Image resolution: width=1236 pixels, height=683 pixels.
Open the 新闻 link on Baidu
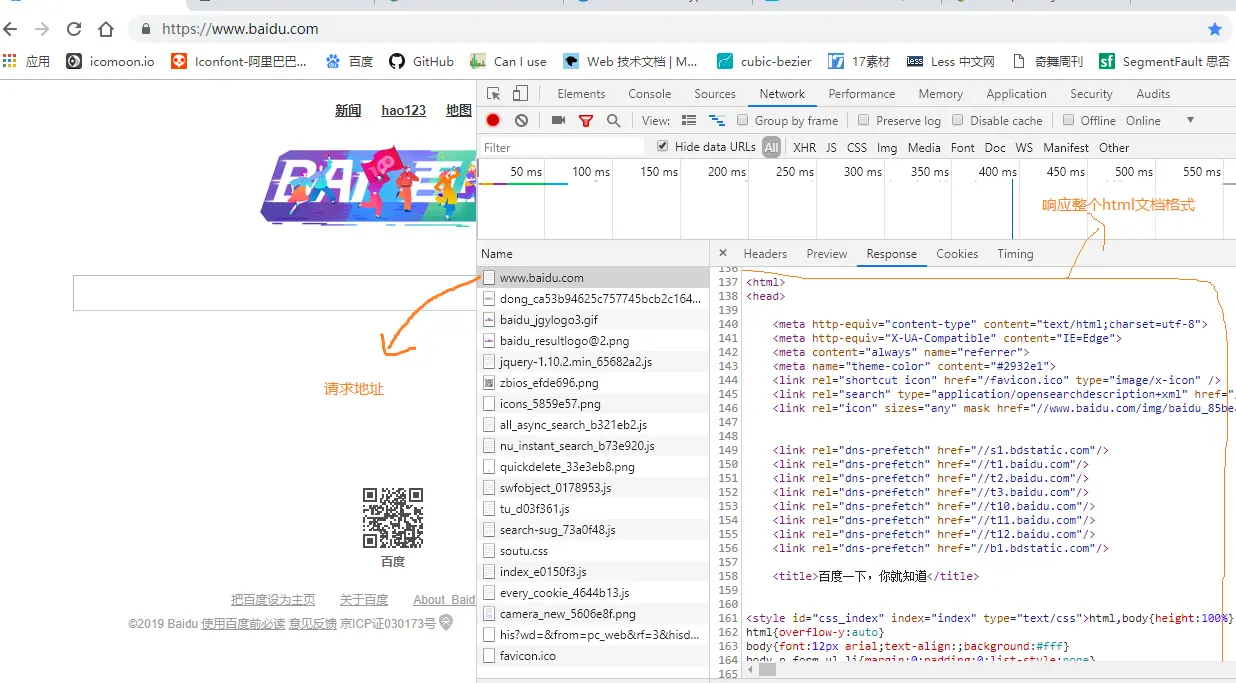click(348, 110)
